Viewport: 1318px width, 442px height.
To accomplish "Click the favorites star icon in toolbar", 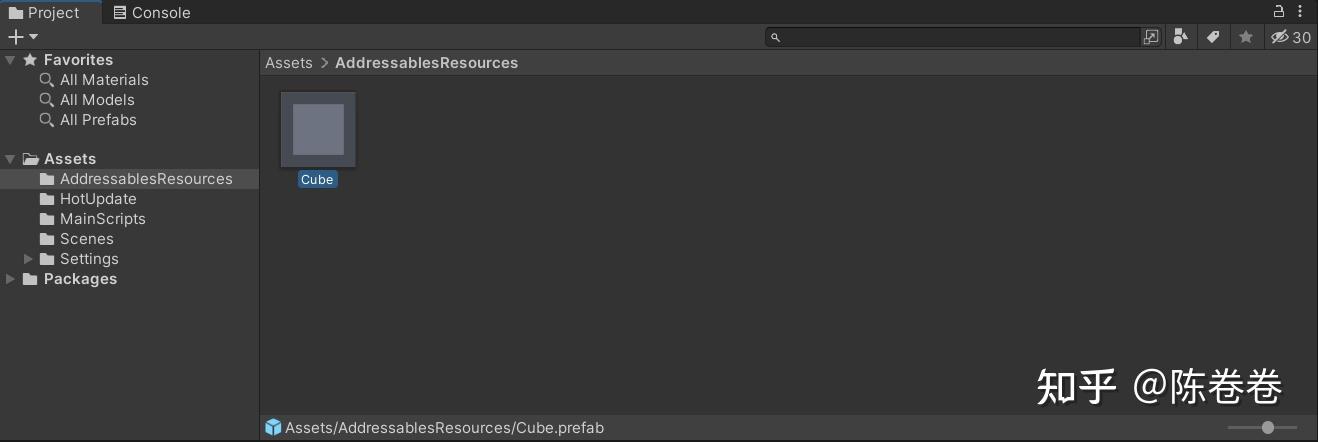I will point(1245,37).
